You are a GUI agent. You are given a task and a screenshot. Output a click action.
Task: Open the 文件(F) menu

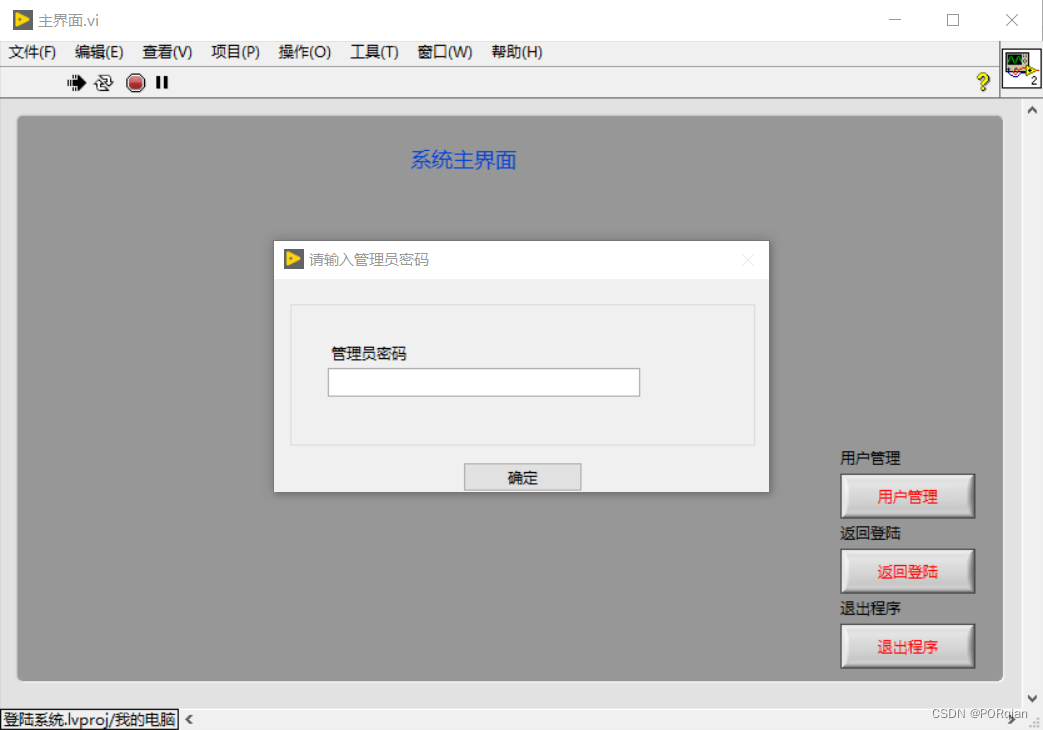tap(31, 52)
